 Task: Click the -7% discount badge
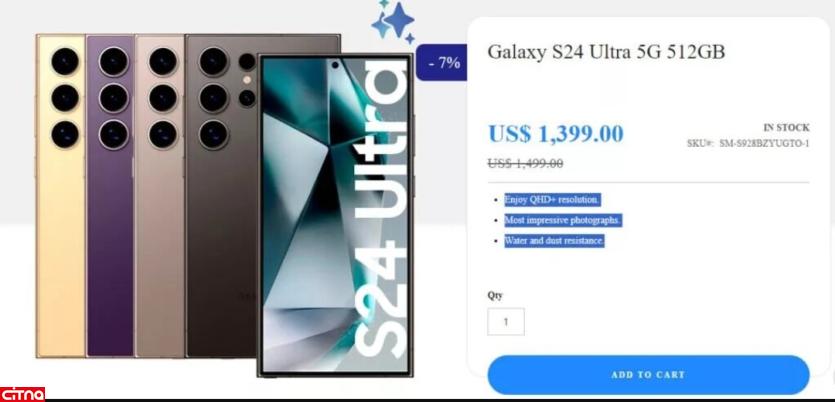pyautogui.click(x=444, y=63)
